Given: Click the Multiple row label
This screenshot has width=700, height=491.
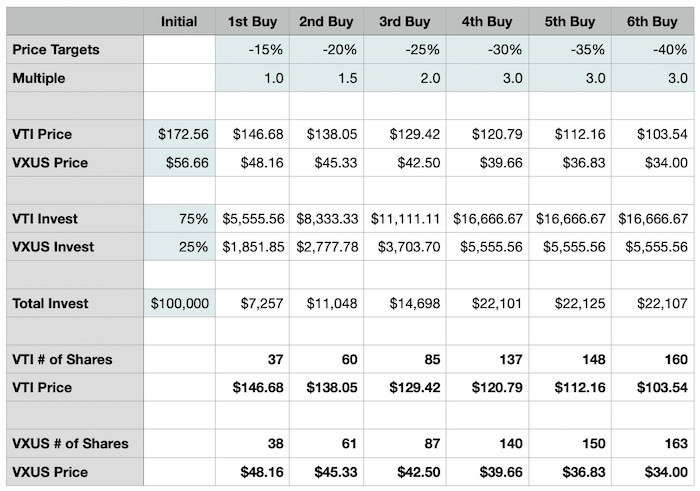Looking at the screenshot, I should tap(75, 78).
